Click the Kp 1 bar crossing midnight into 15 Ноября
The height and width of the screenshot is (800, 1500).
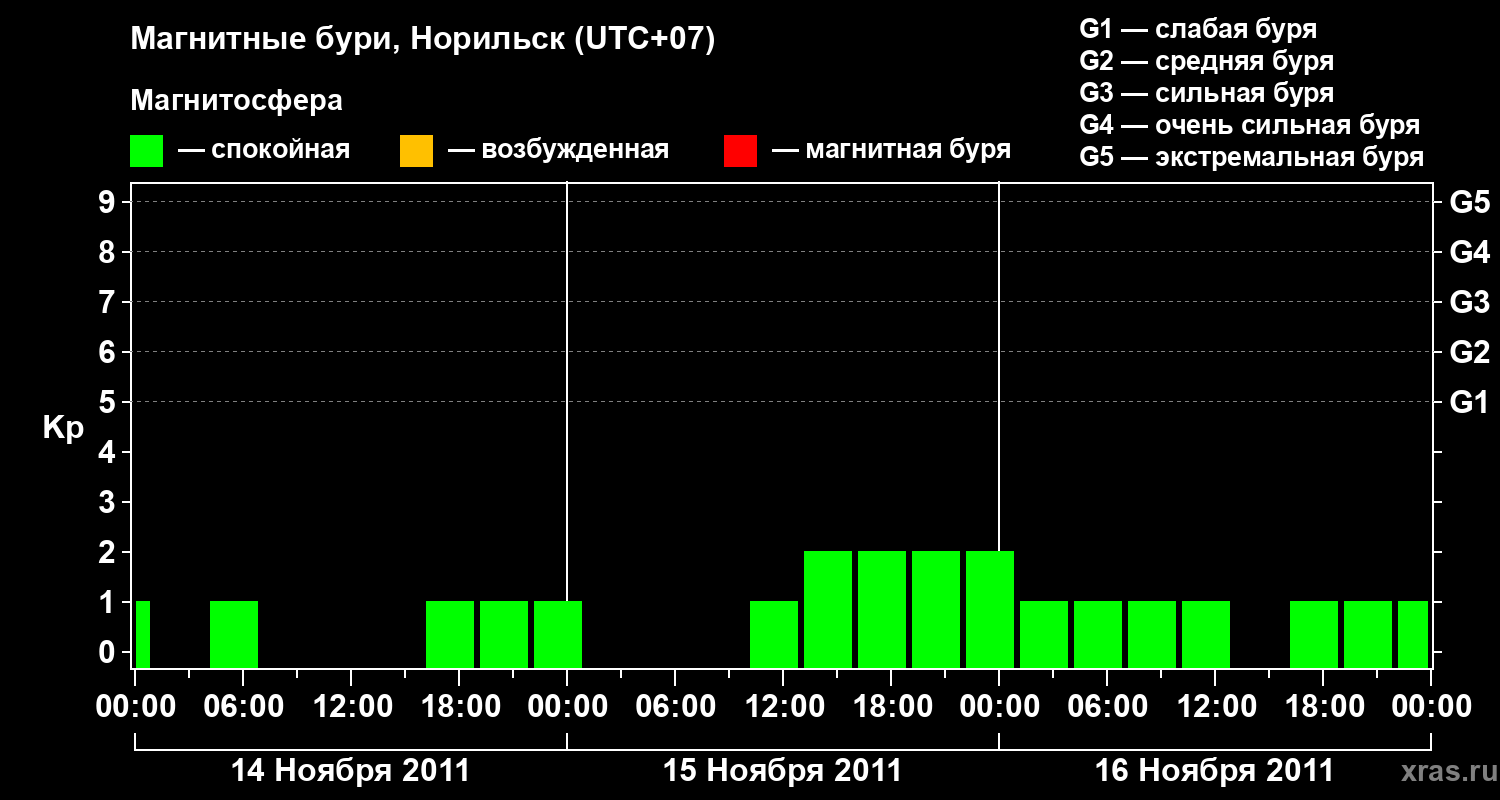pos(558,634)
